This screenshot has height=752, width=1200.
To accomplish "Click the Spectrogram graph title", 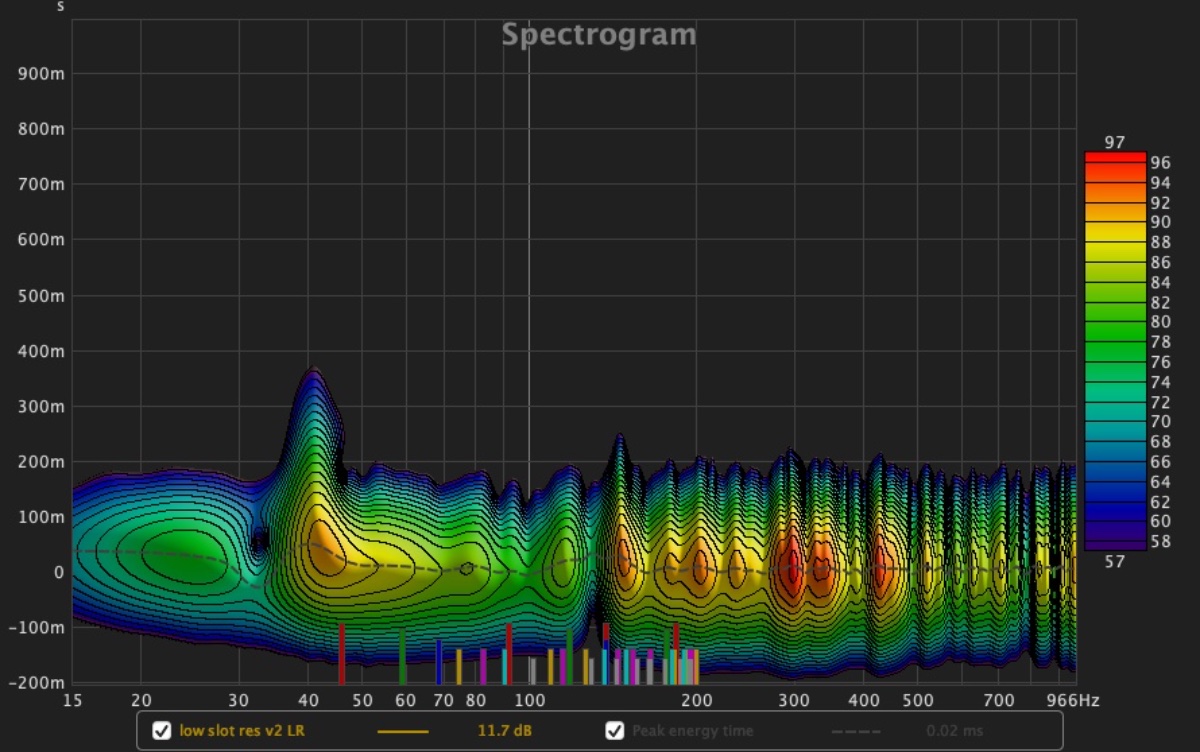I will coord(598,35).
